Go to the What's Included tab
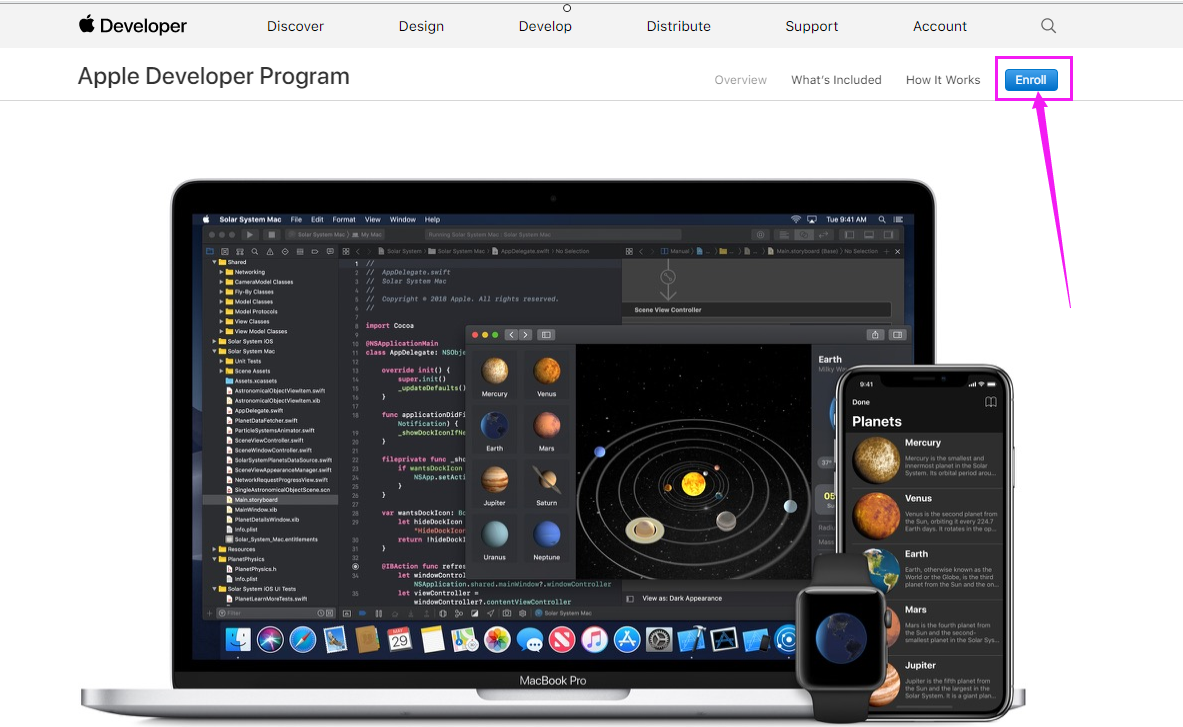The image size is (1183, 727). click(836, 80)
